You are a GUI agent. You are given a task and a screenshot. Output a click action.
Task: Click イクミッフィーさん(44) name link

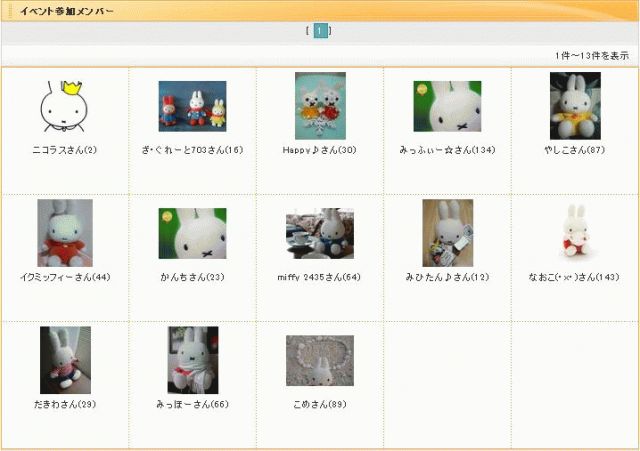pyautogui.click(x=65, y=277)
